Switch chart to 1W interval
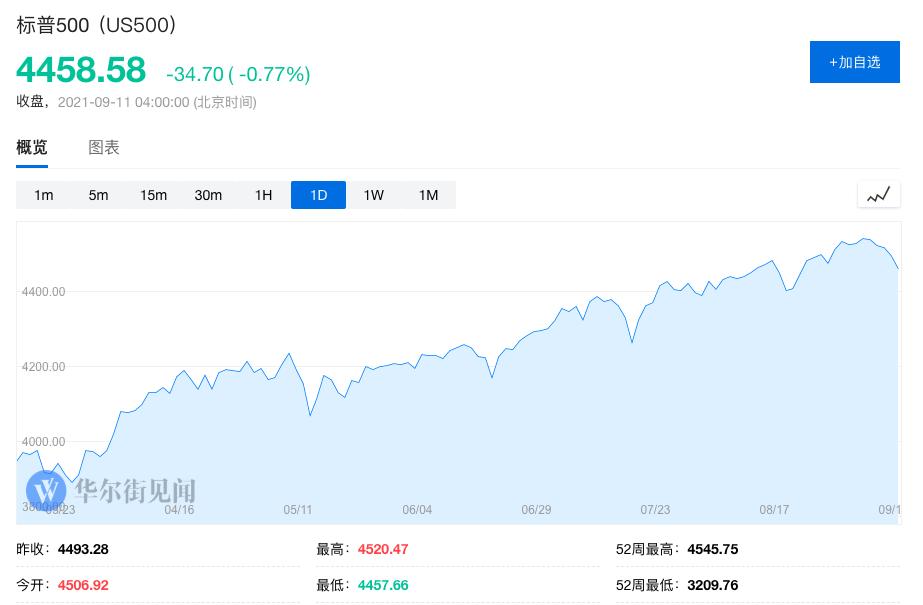 click(373, 195)
